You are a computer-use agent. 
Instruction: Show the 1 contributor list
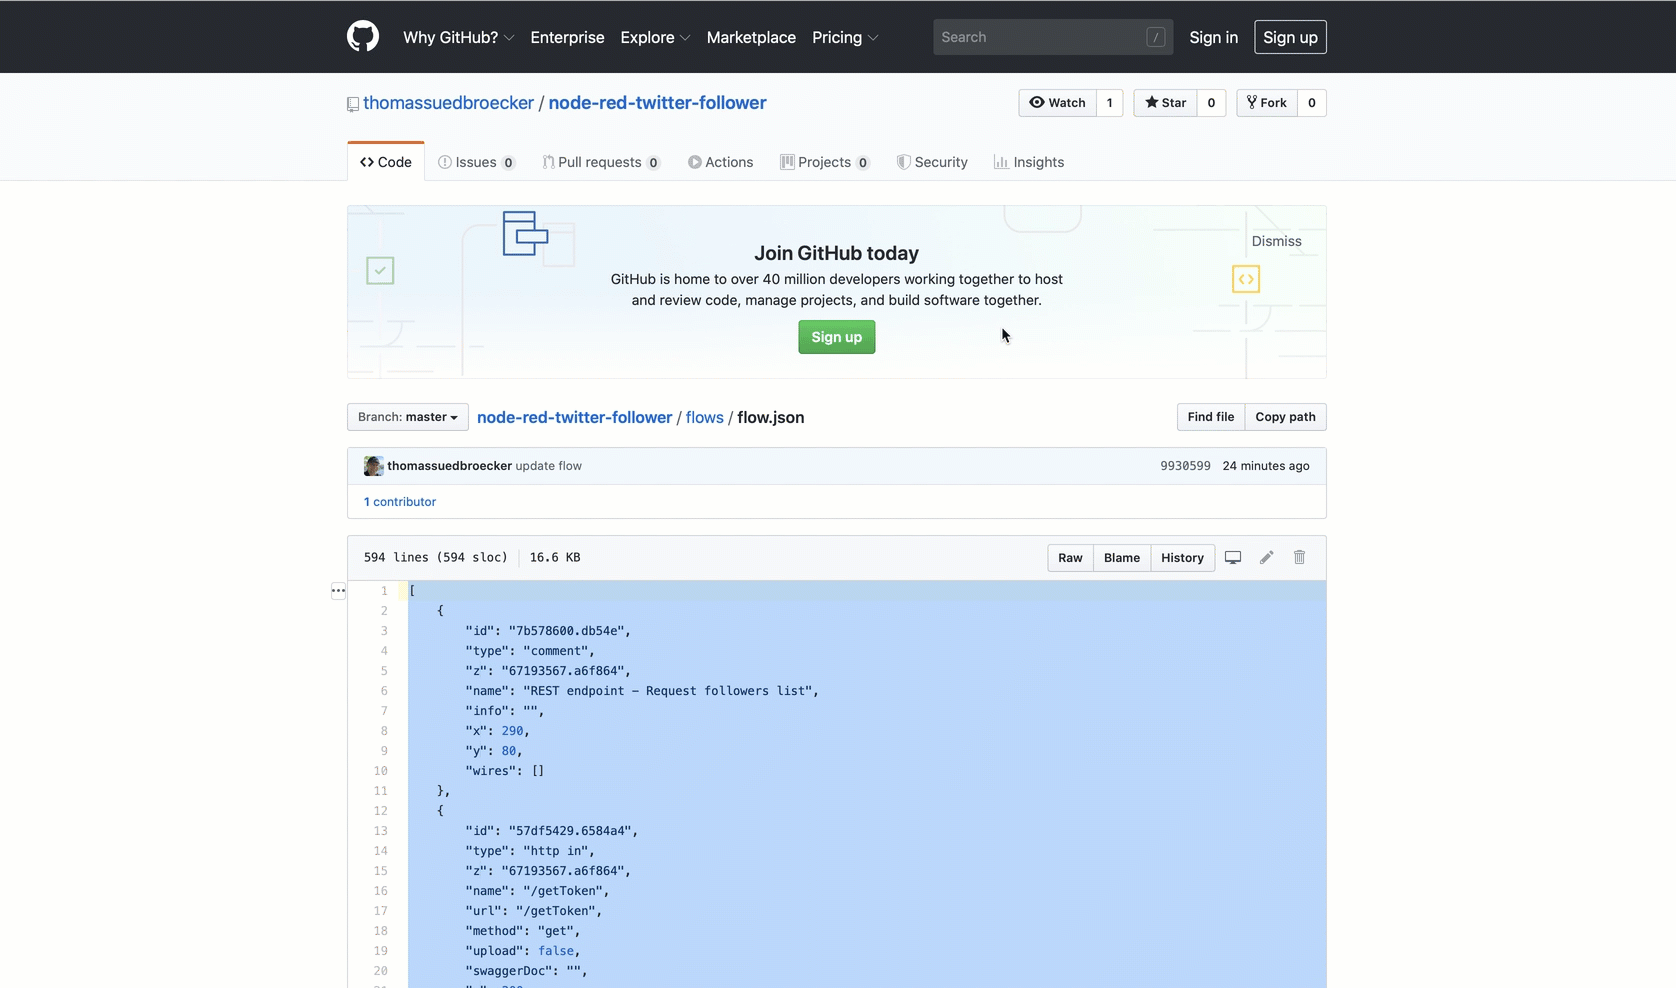[399, 502]
